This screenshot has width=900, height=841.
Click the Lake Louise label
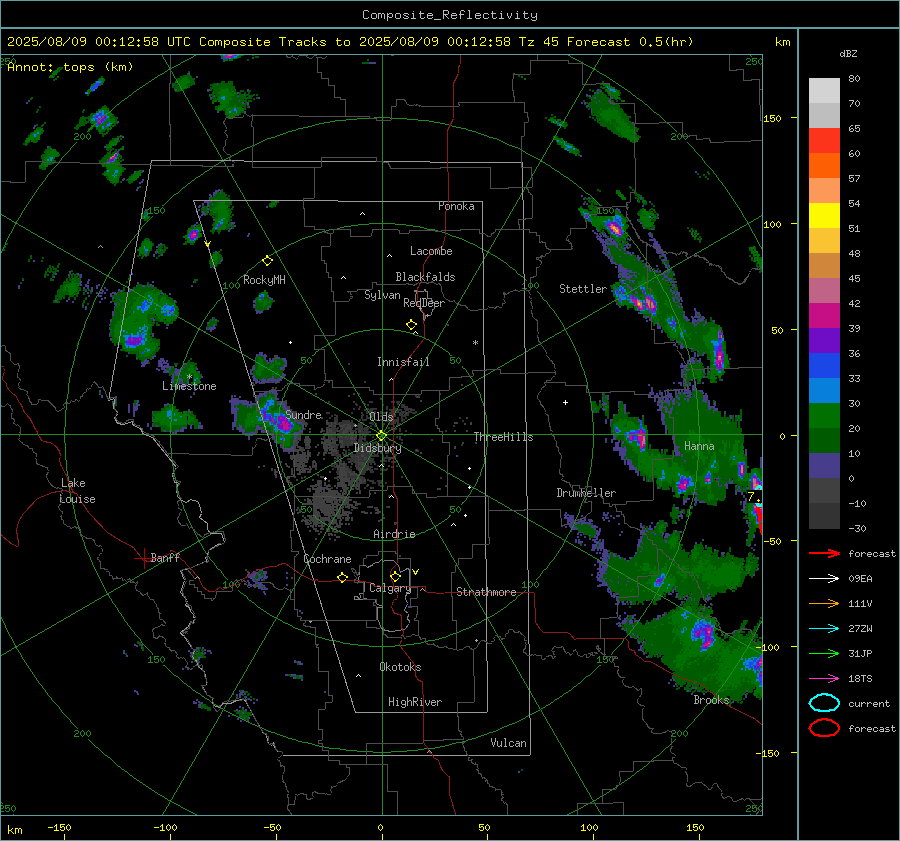(77, 491)
